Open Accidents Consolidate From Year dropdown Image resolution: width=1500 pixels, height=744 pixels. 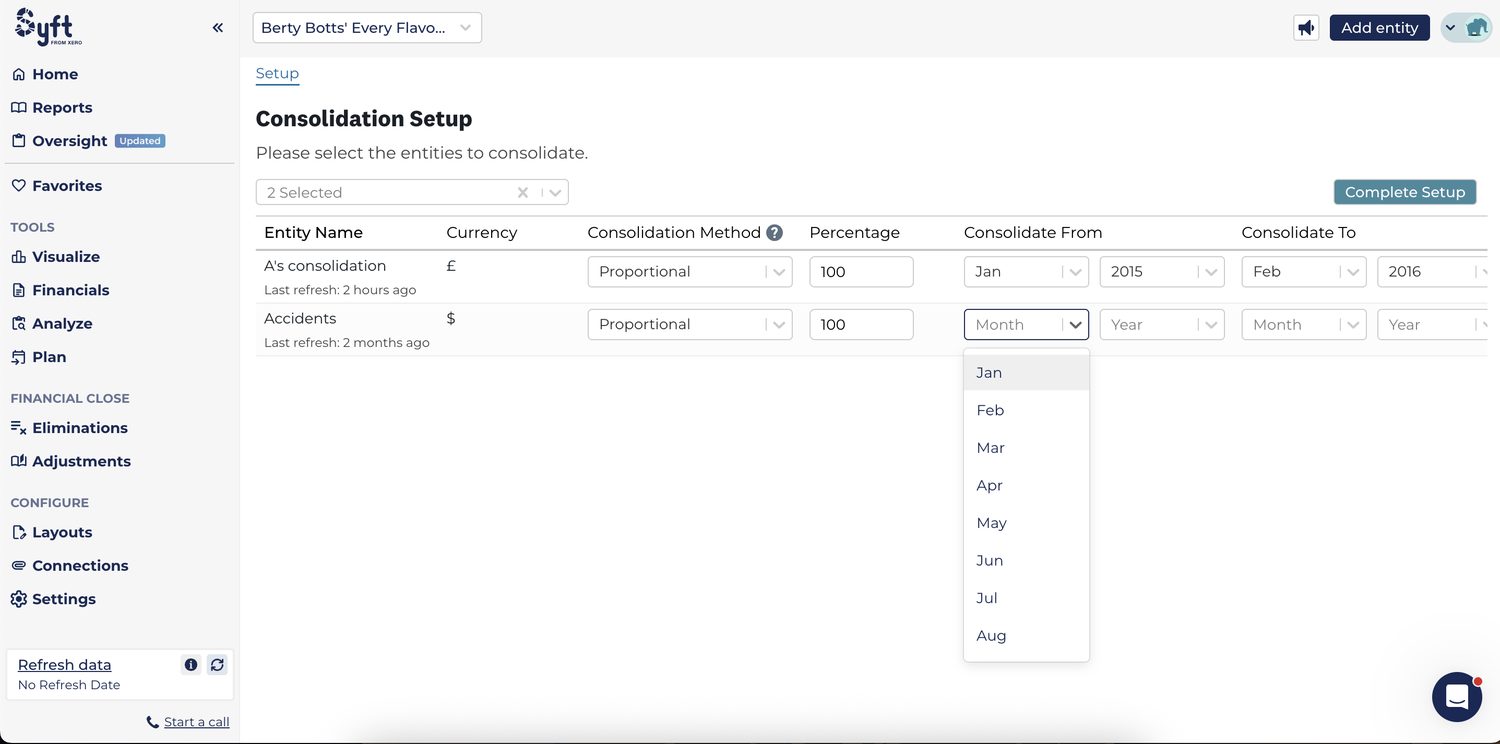(1162, 325)
